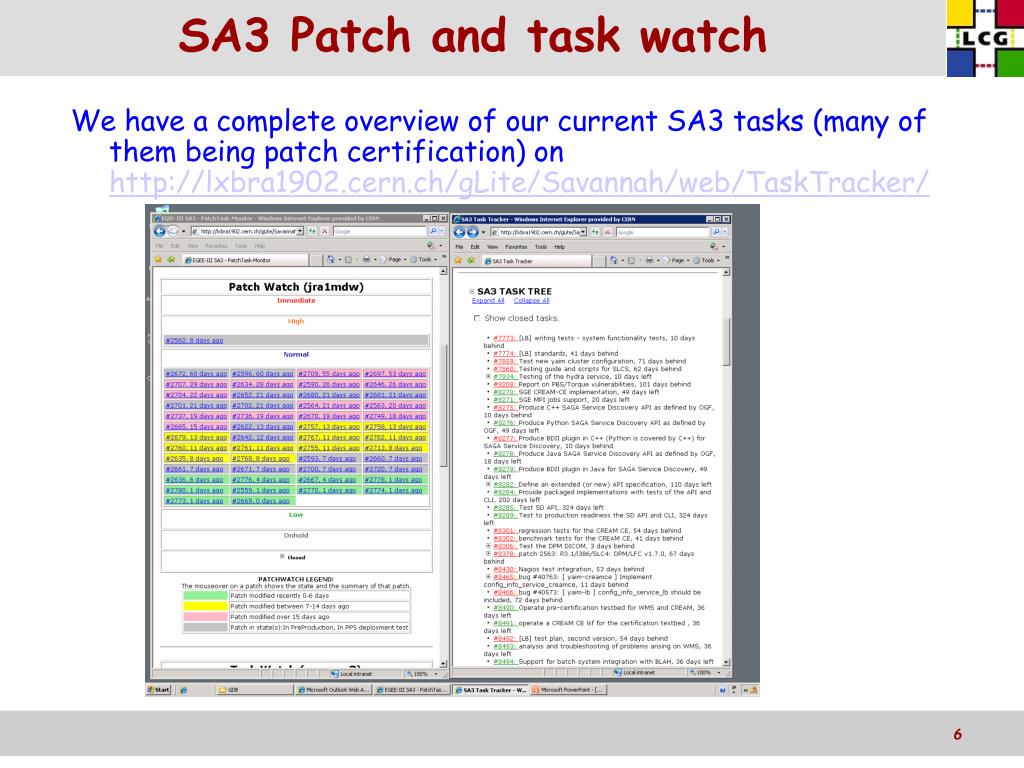The height and width of the screenshot is (768, 1024).
Task: Stop loading in PatchTask-Monitor window
Action: coord(325,231)
